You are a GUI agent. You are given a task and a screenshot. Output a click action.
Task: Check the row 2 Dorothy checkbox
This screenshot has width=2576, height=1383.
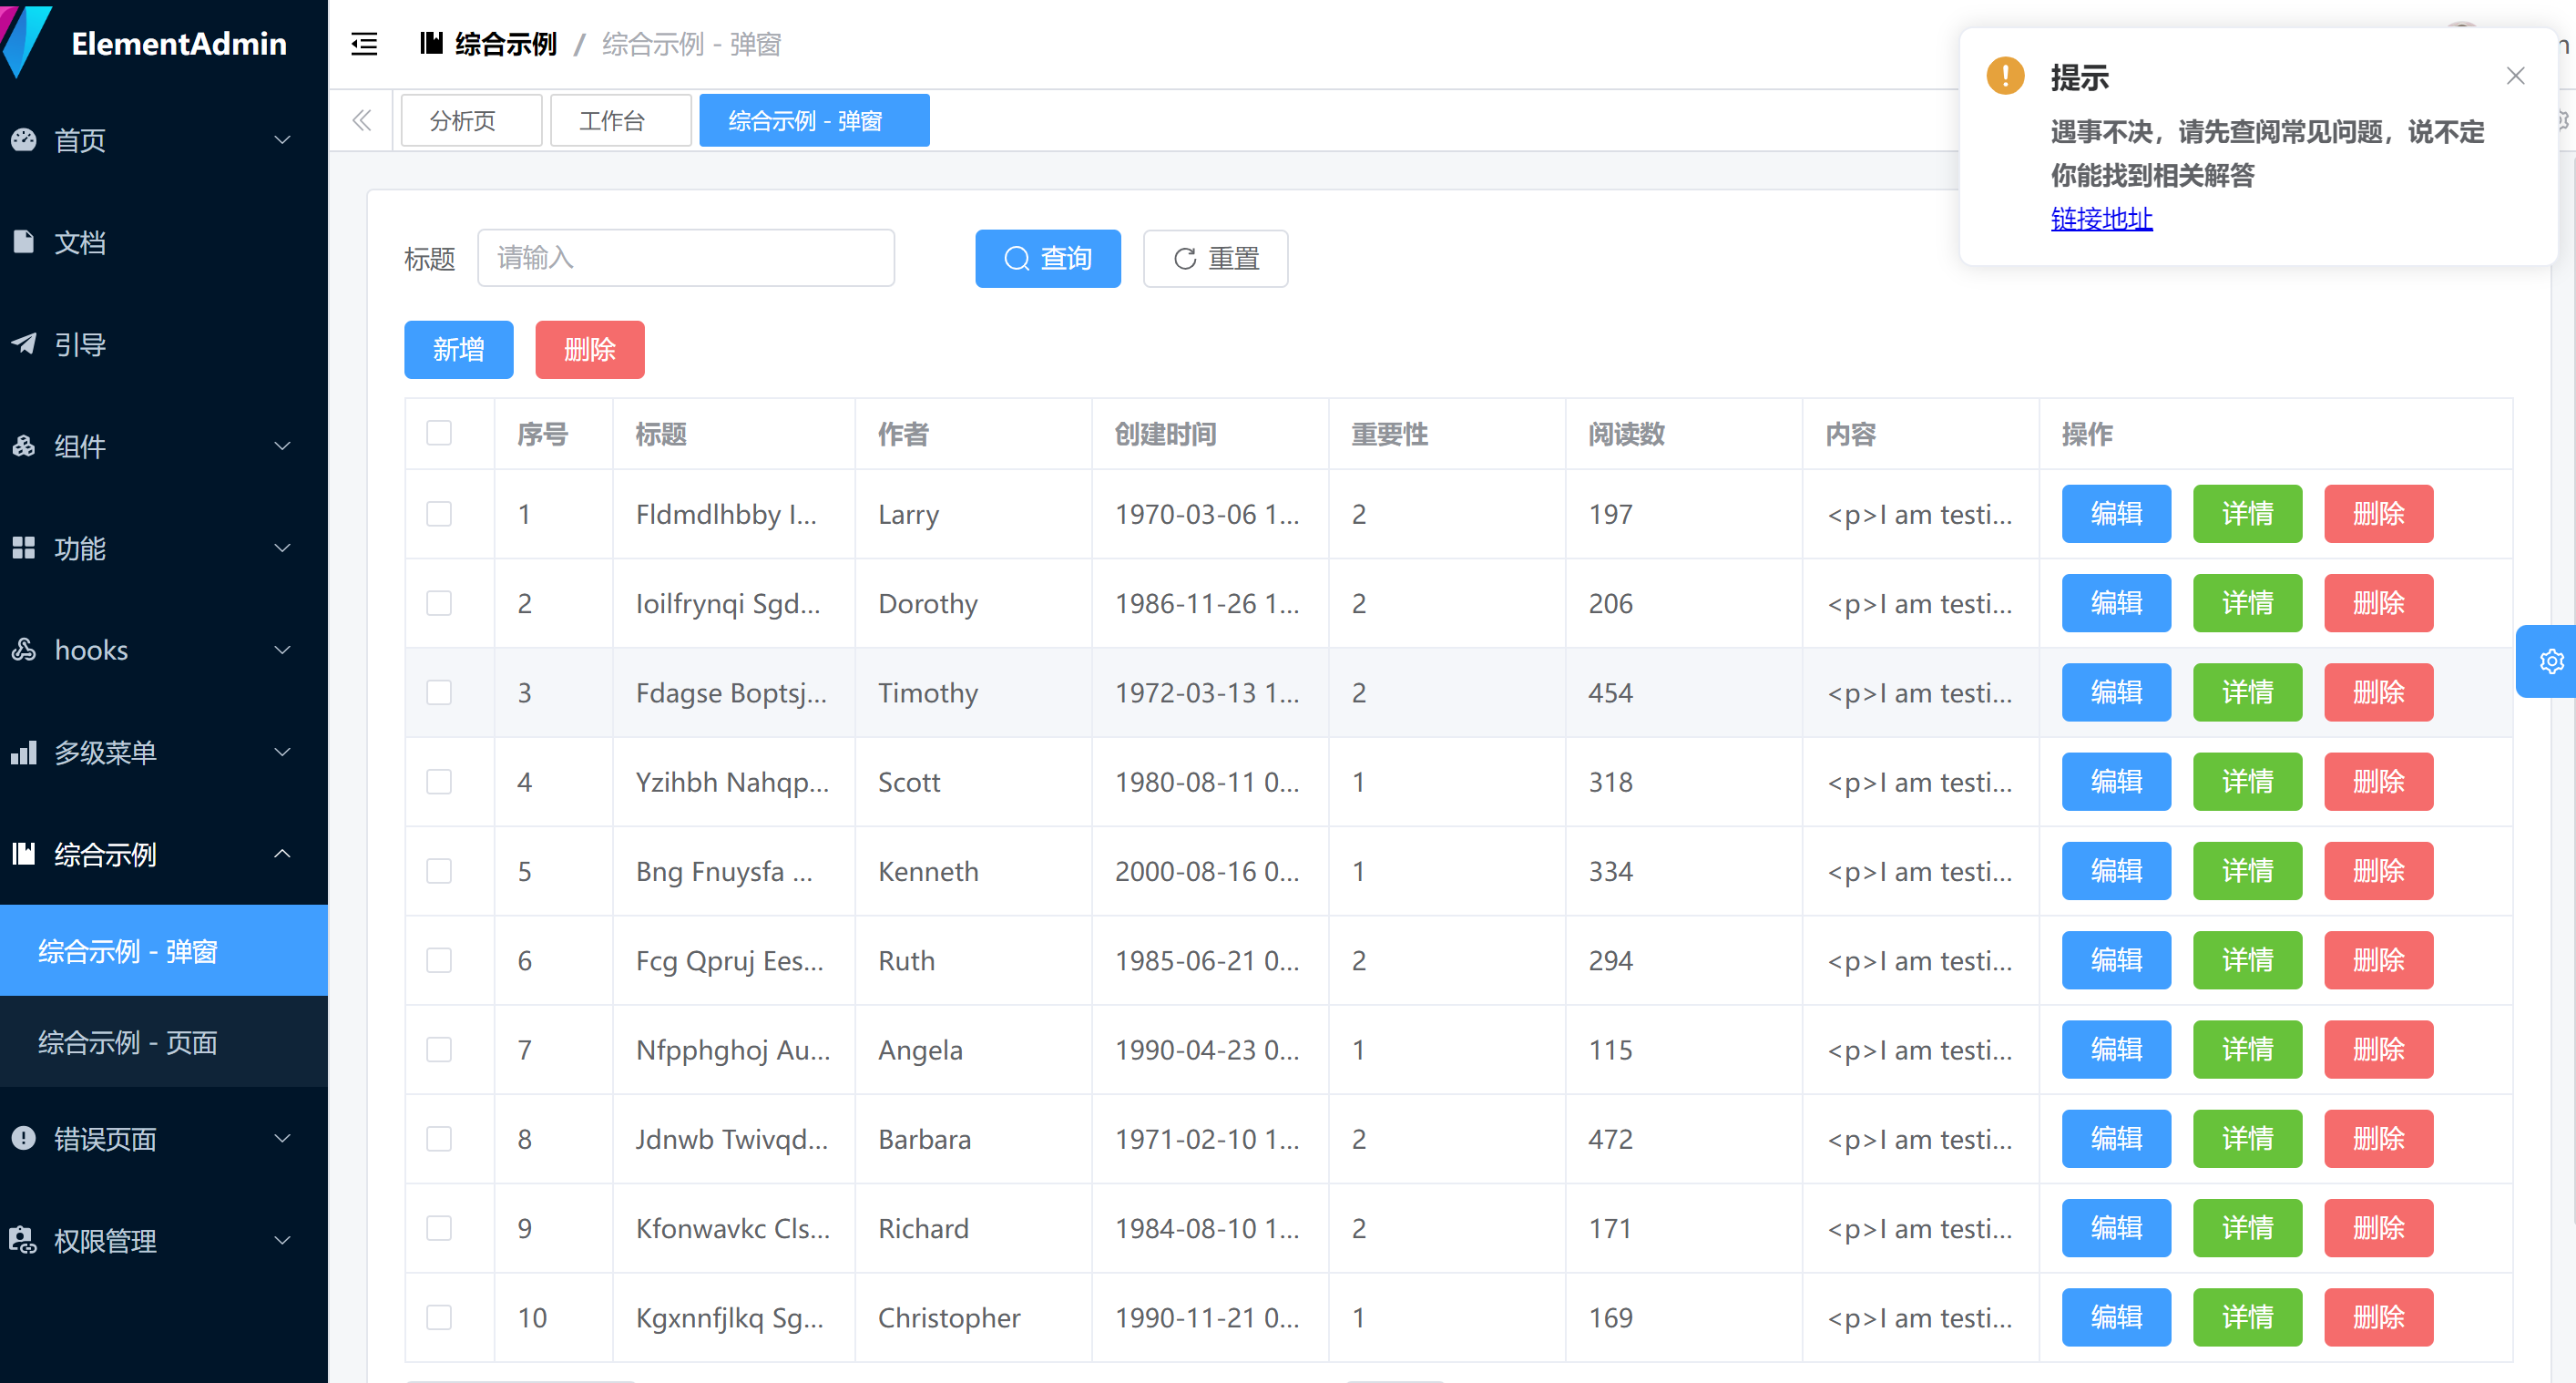click(439, 603)
